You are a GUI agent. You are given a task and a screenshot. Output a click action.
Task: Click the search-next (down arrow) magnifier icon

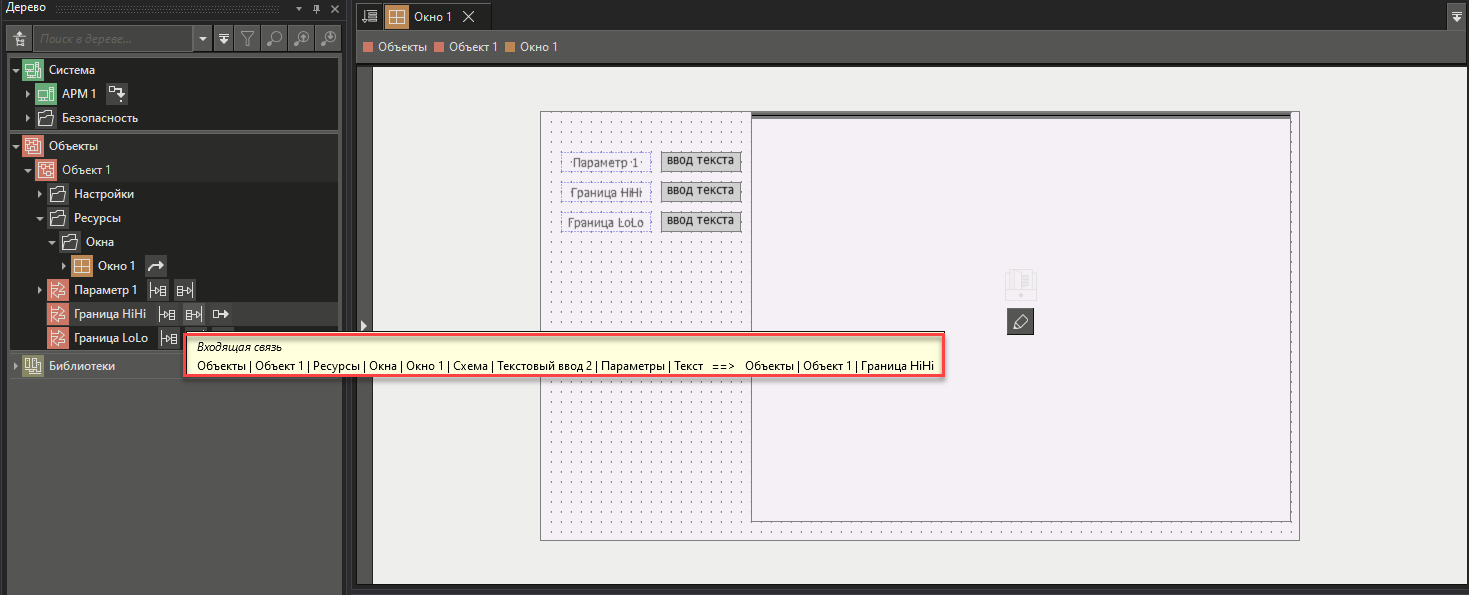pyautogui.click(x=327, y=39)
